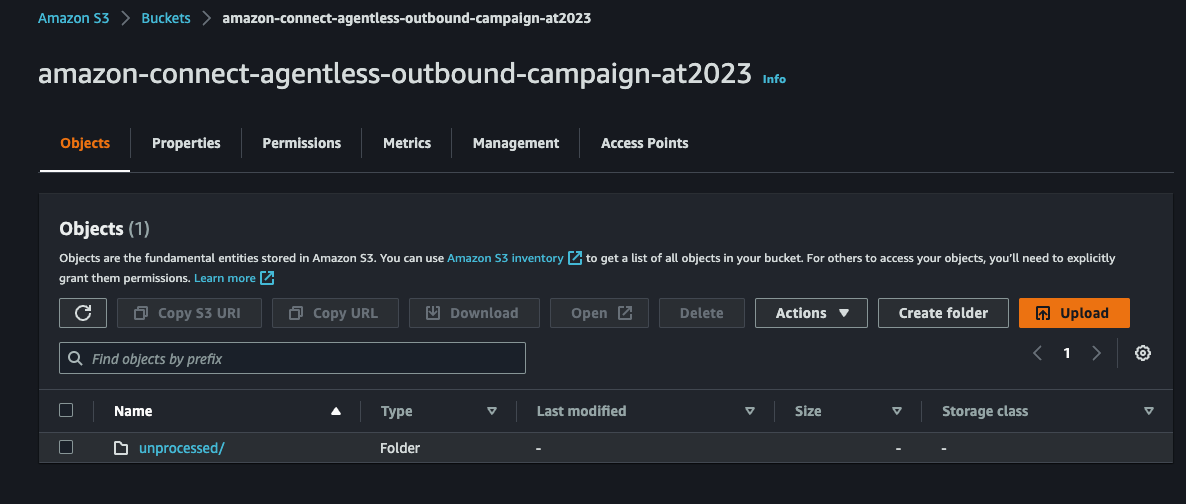Follow the Amazon S3 inventory link
Viewport: 1186px width, 504px height.
pos(505,258)
